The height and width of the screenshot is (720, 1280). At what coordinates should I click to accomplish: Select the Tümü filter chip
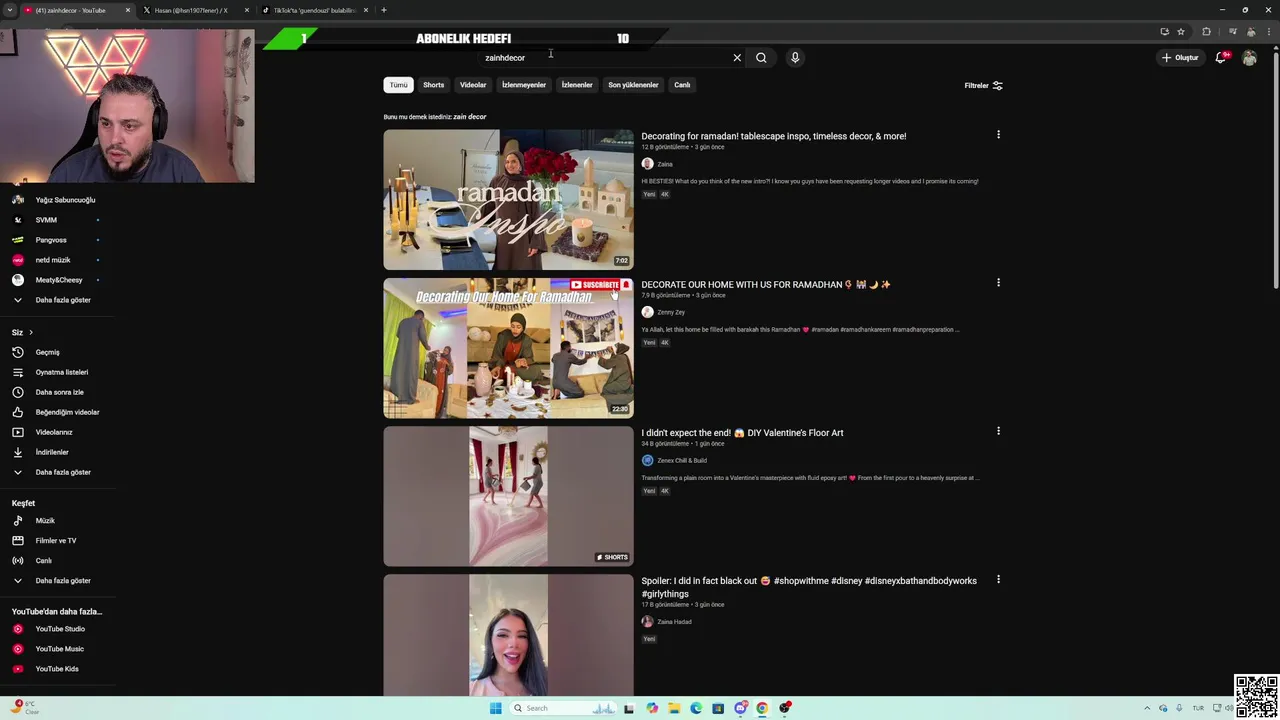coord(398,85)
